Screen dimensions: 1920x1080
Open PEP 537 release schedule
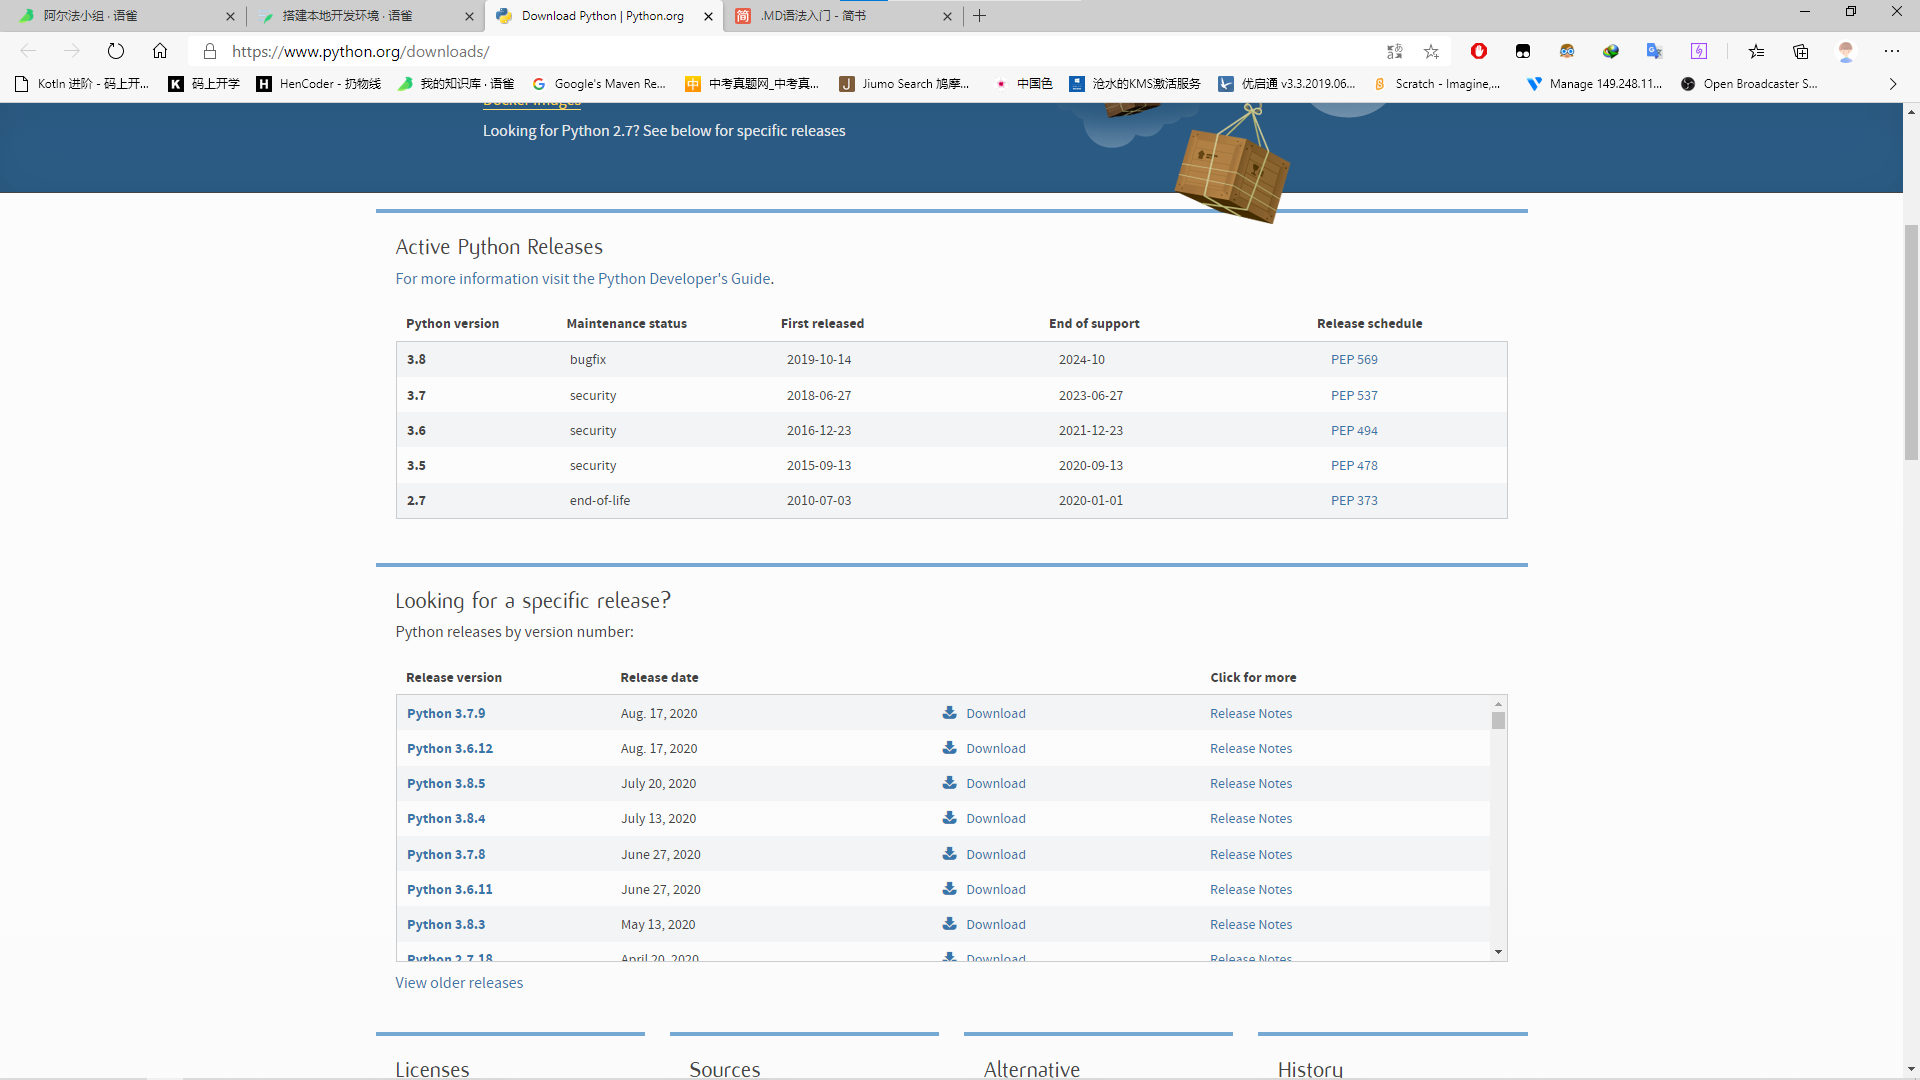click(x=1354, y=396)
